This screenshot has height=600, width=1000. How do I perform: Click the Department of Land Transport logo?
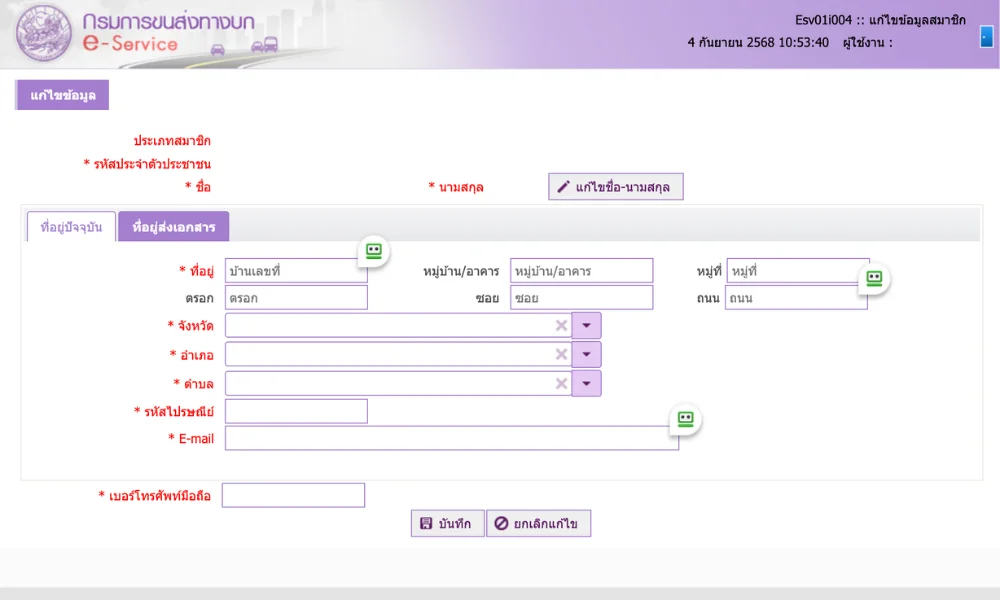43,34
